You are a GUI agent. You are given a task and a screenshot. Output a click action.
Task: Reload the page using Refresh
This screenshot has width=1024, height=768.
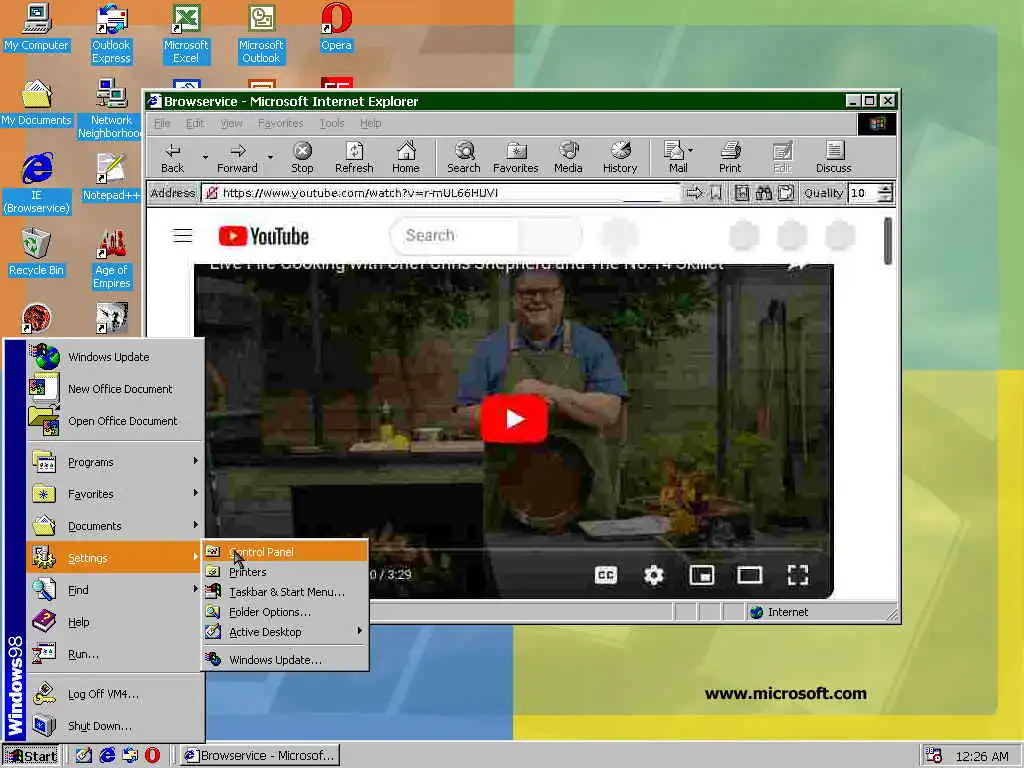click(x=354, y=158)
